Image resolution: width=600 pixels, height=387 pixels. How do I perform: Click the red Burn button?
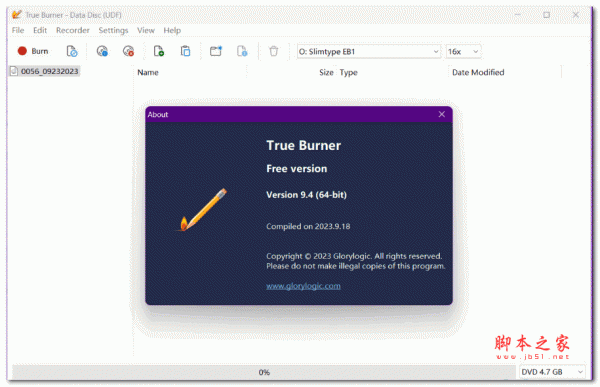pos(33,51)
